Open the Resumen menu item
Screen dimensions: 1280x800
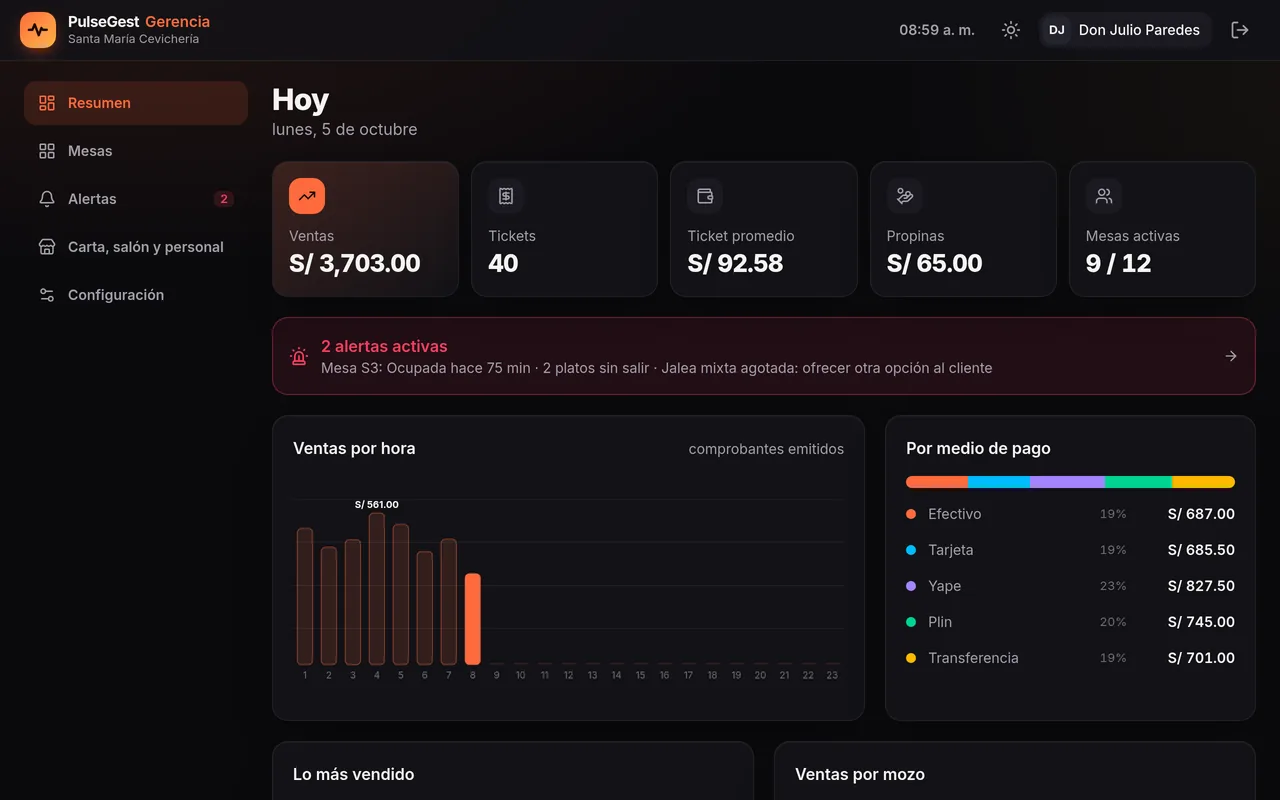[136, 103]
